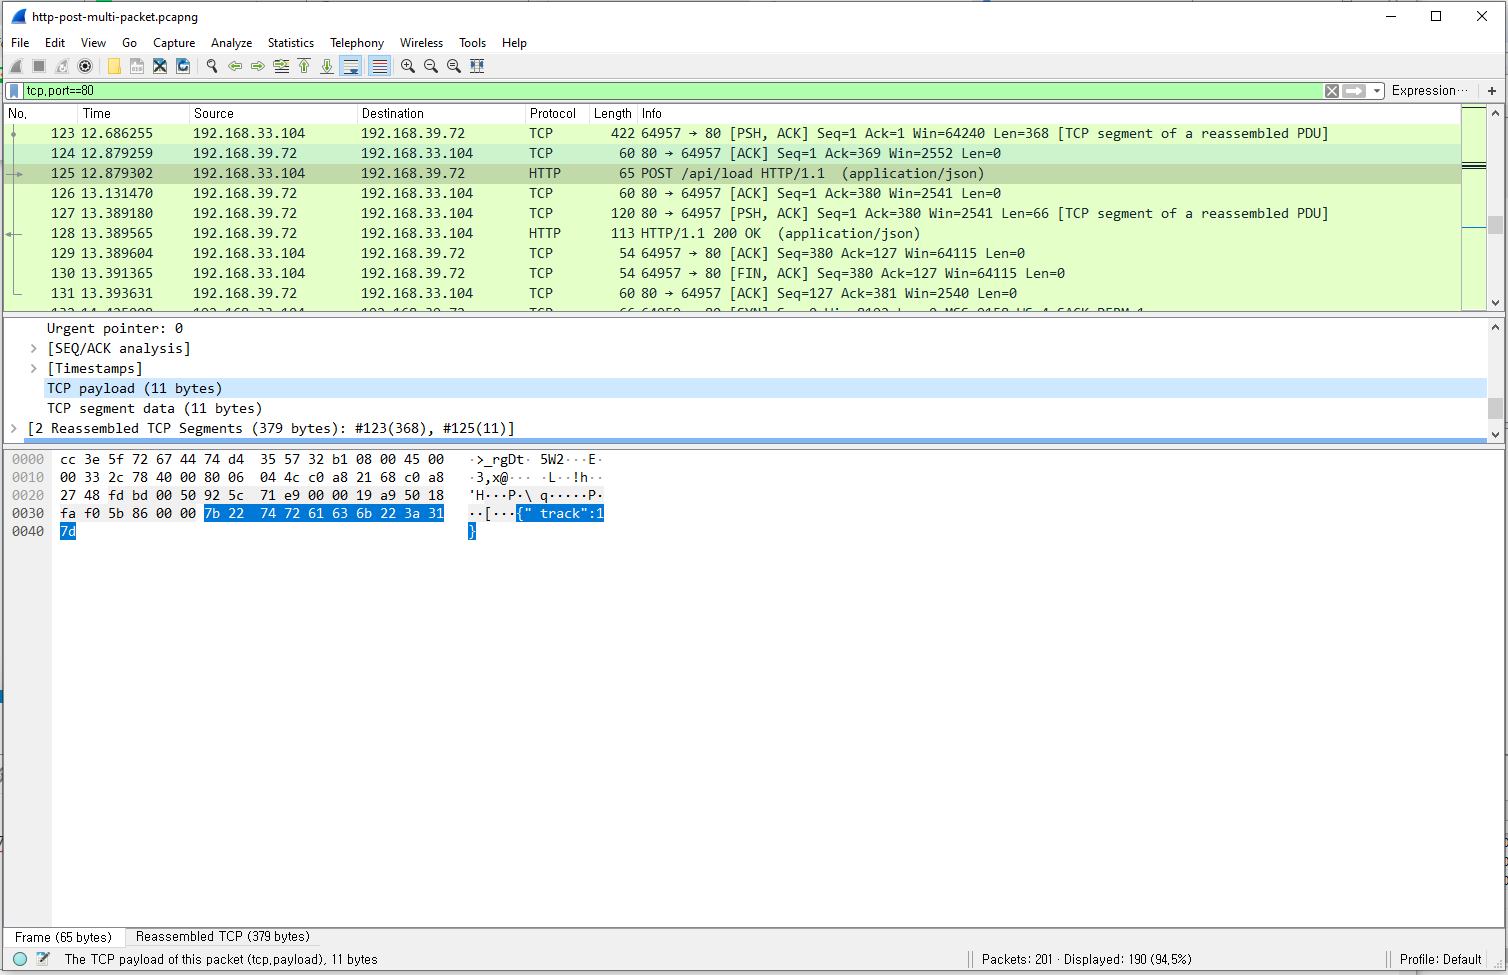This screenshot has height=975, width=1508.
Task: Zoom out main window text
Action: pyautogui.click(x=431, y=66)
